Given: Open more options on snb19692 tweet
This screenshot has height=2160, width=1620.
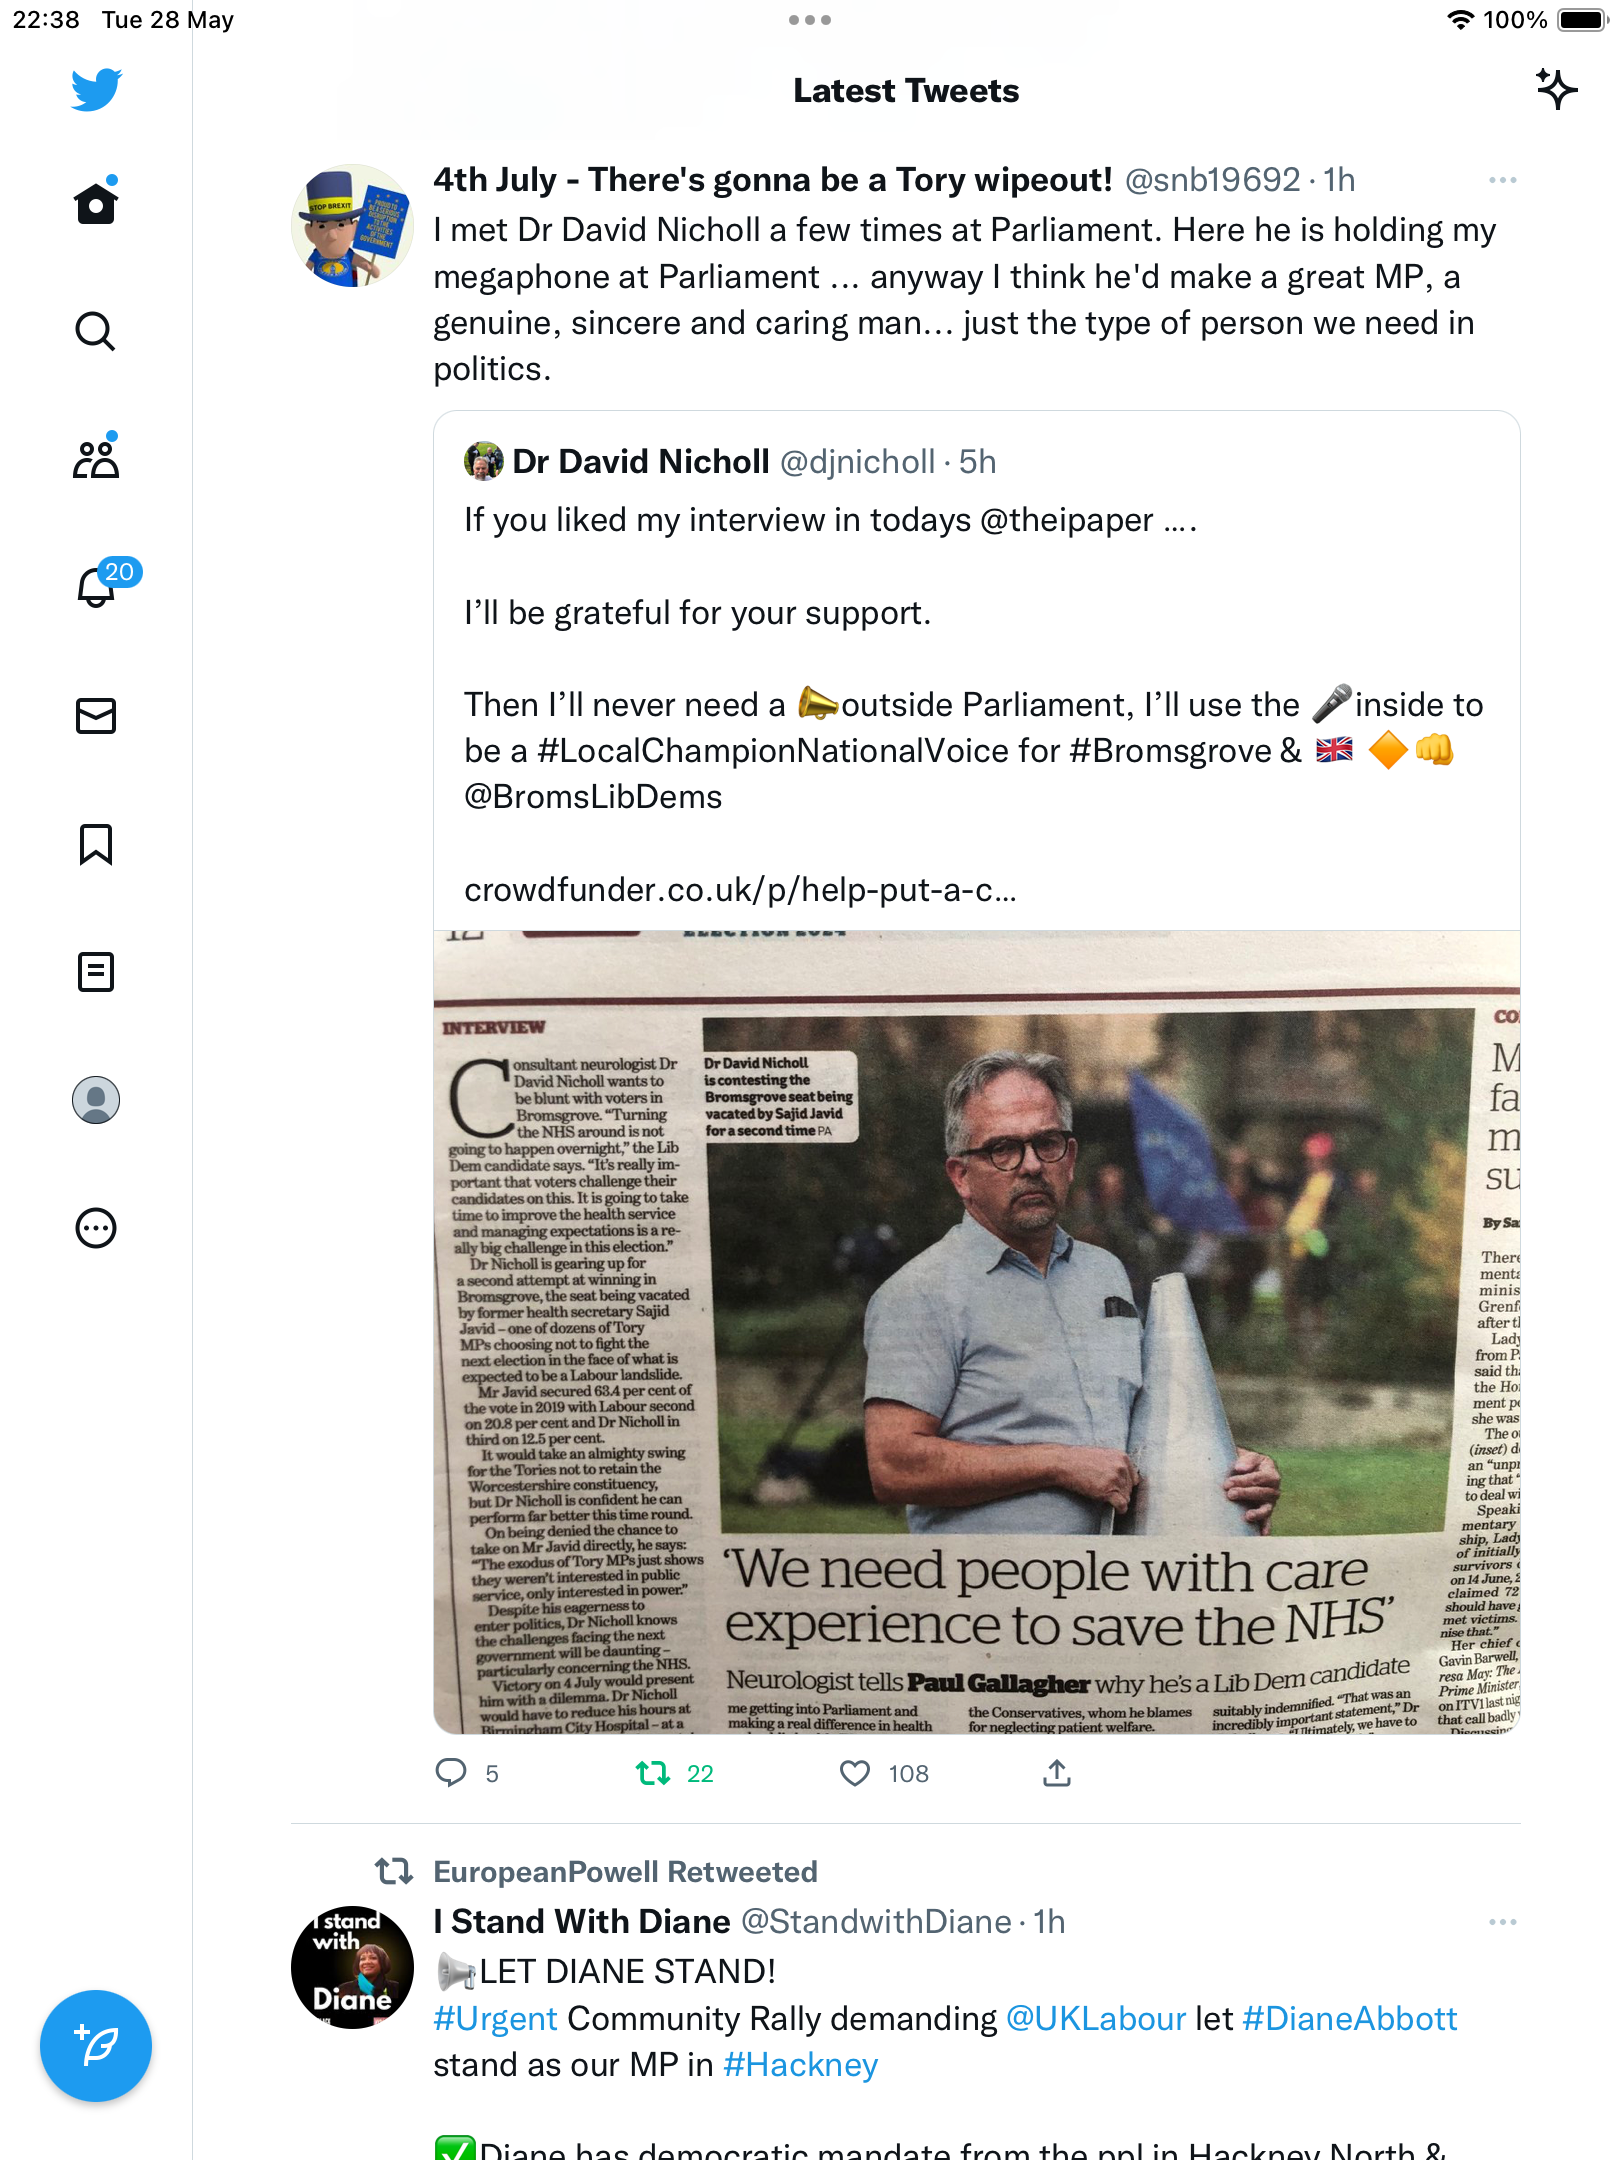Looking at the screenshot, I should (x=1502, y=180).
